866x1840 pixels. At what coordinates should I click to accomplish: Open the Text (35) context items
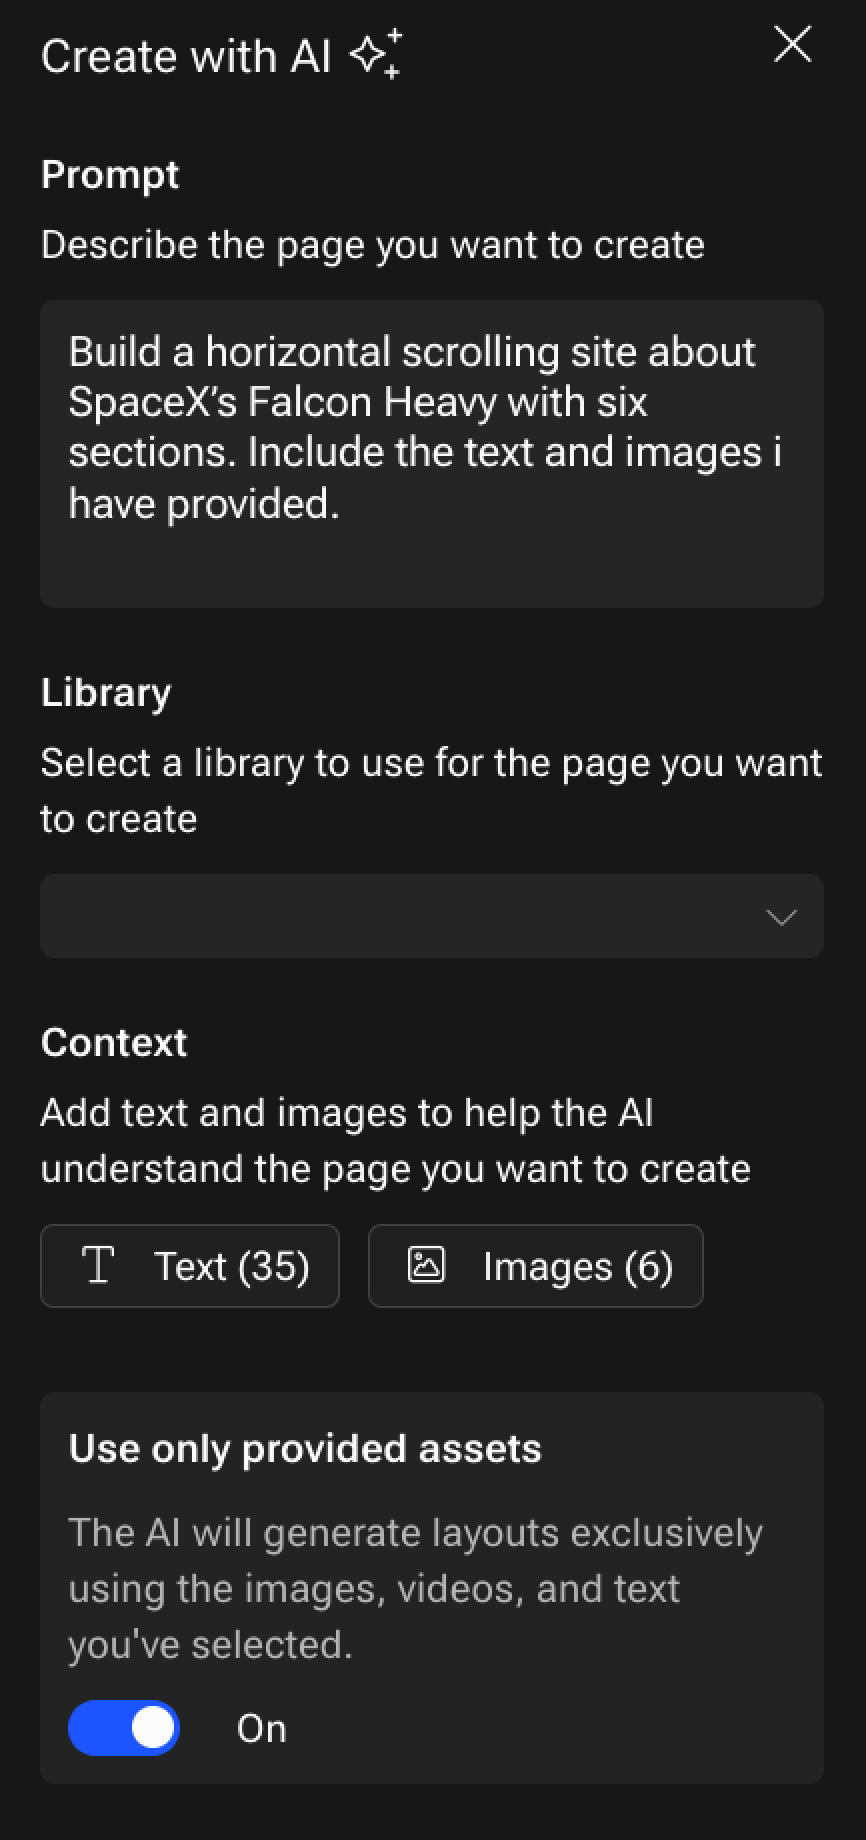click(x=190, y=1266)
